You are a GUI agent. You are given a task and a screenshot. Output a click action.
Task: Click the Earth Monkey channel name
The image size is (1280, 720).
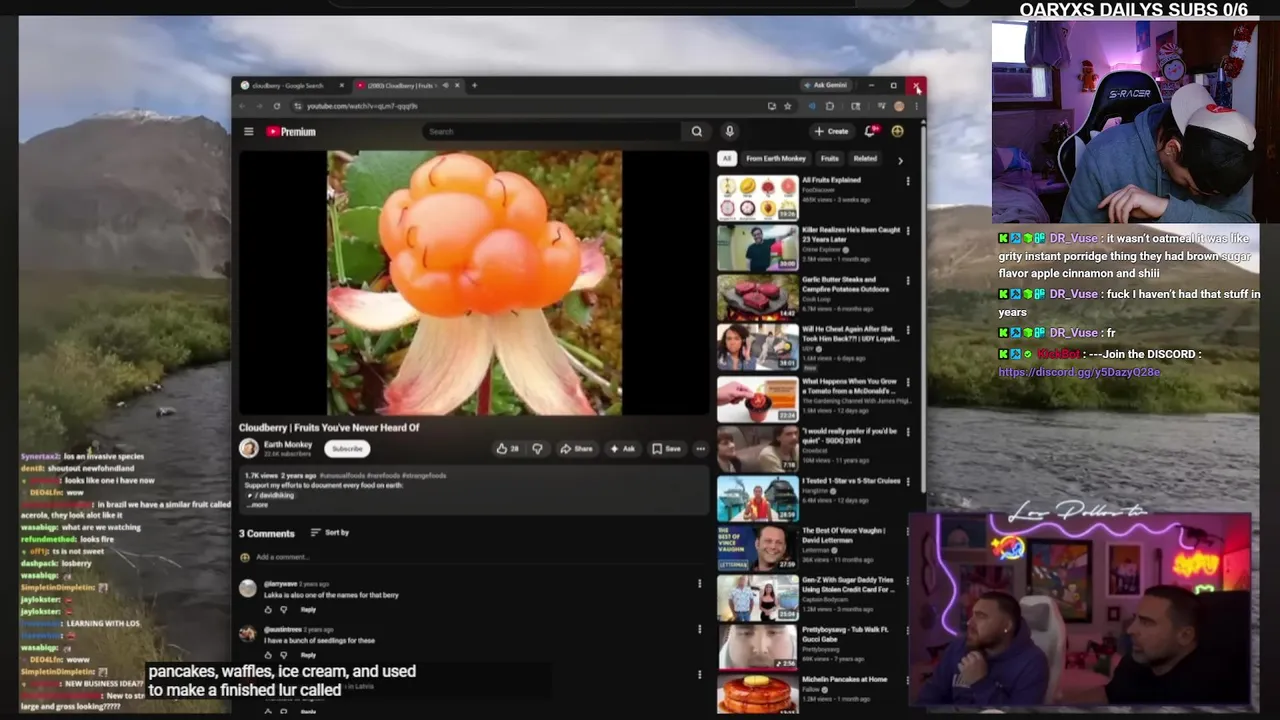point(288,444)
